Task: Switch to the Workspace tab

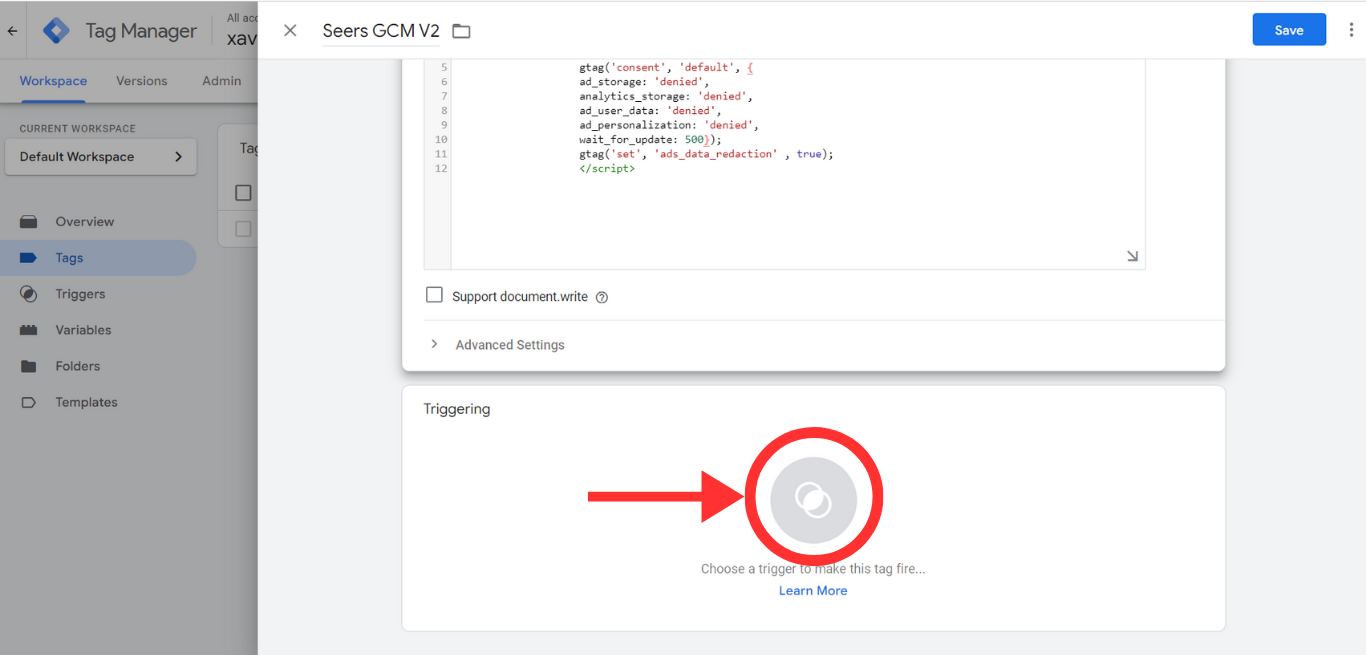Action: click(x=53, y=81)
